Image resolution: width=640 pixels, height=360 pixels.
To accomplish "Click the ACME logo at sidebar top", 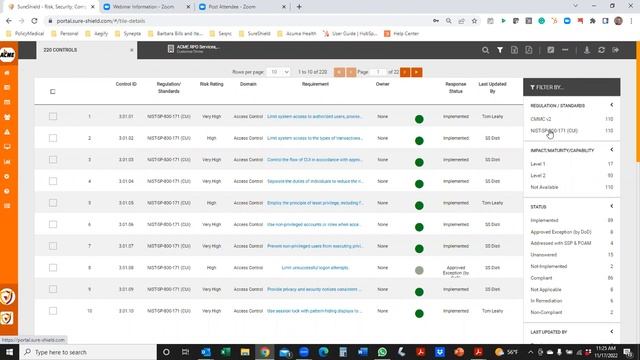I will [x=7, y=54].
